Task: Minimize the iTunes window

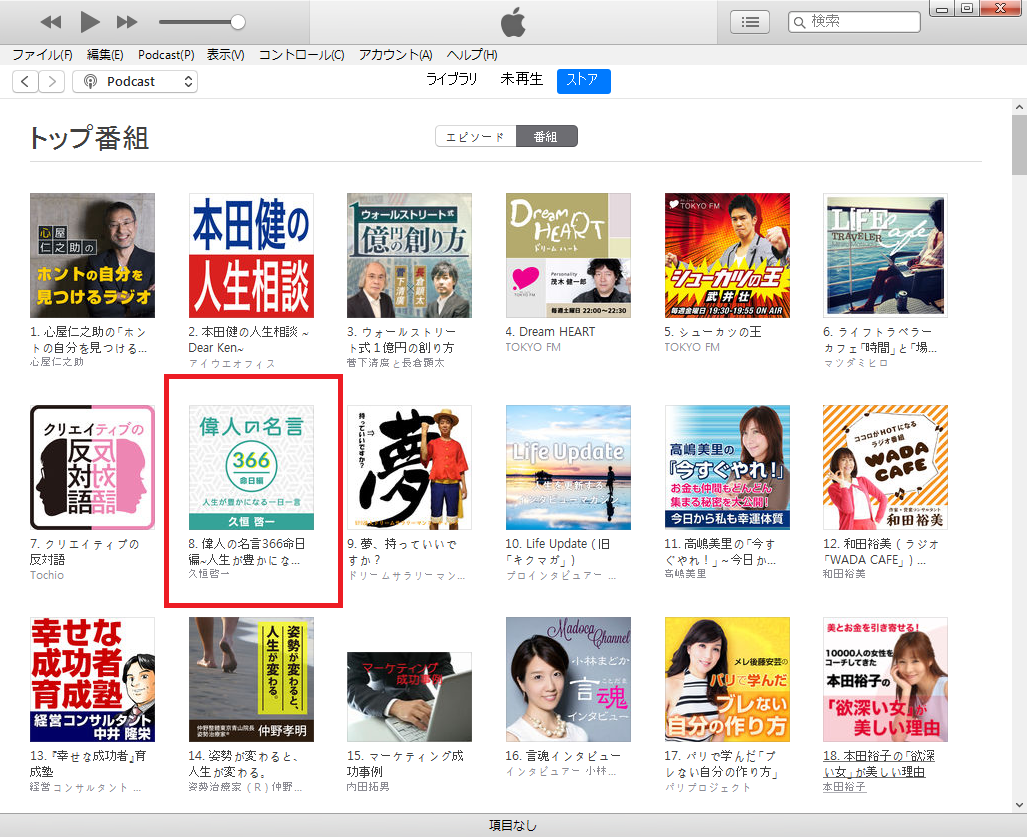Action: (x=942, y=9)
